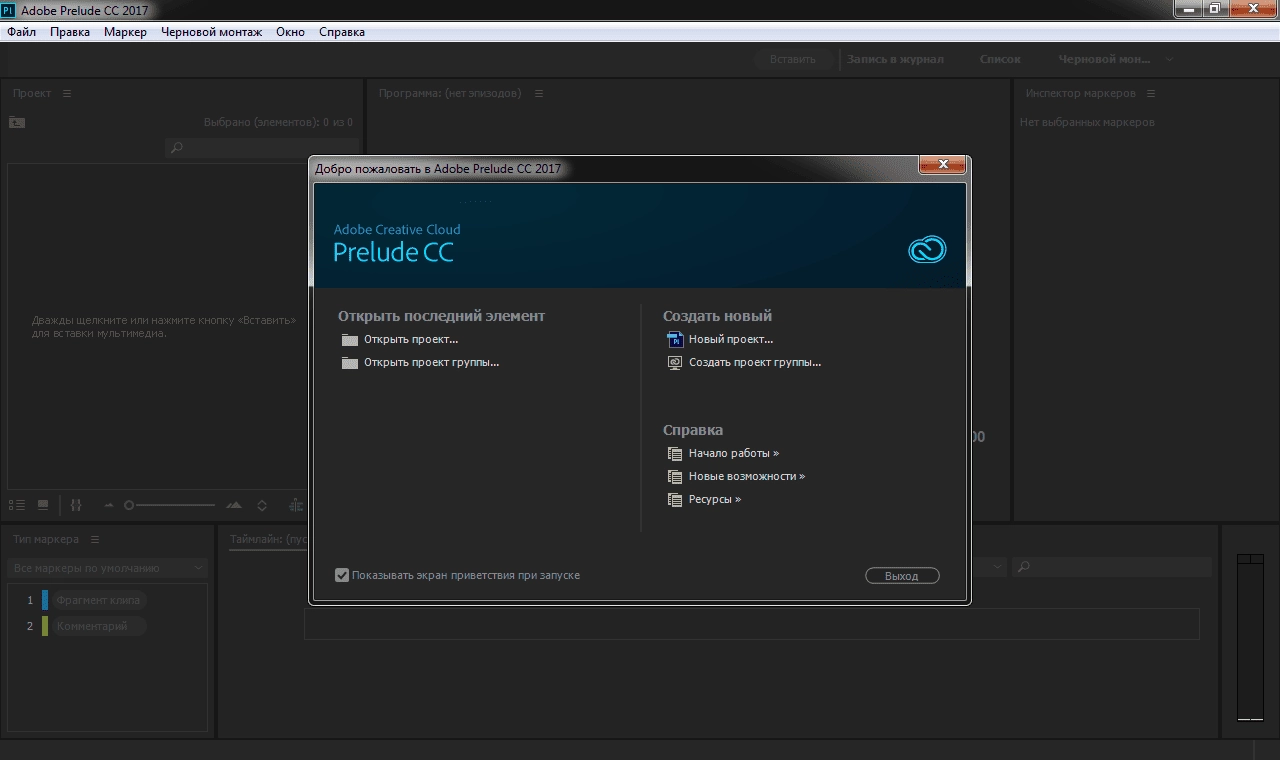The width and height of the screenshot is (1280, 760).
Task: Click the document icon beside Ресурсы
Action: point(675,500)
